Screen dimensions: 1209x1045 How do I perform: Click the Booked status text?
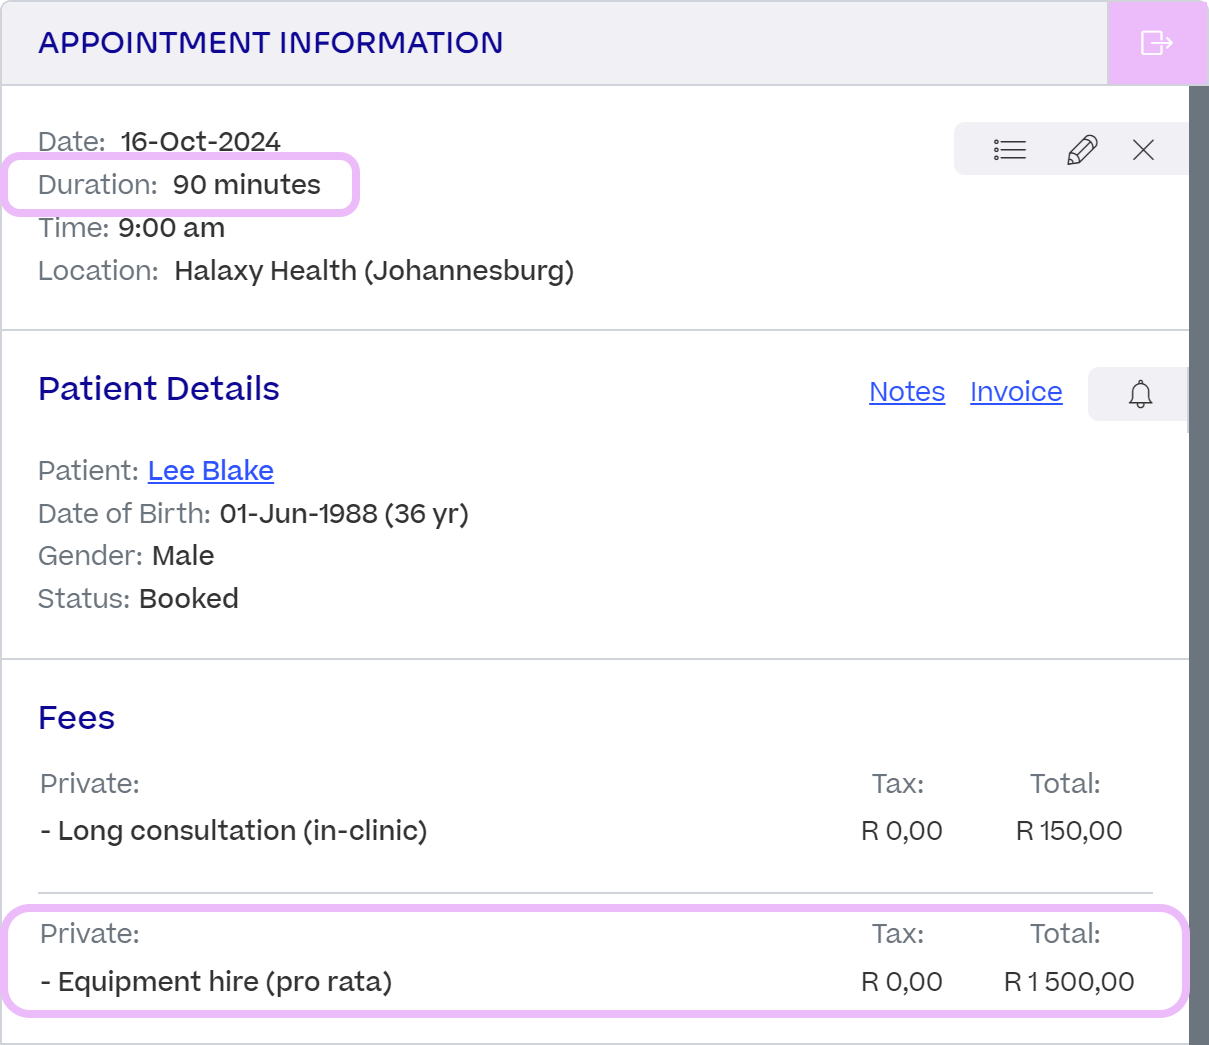click(x=189, y=599)
